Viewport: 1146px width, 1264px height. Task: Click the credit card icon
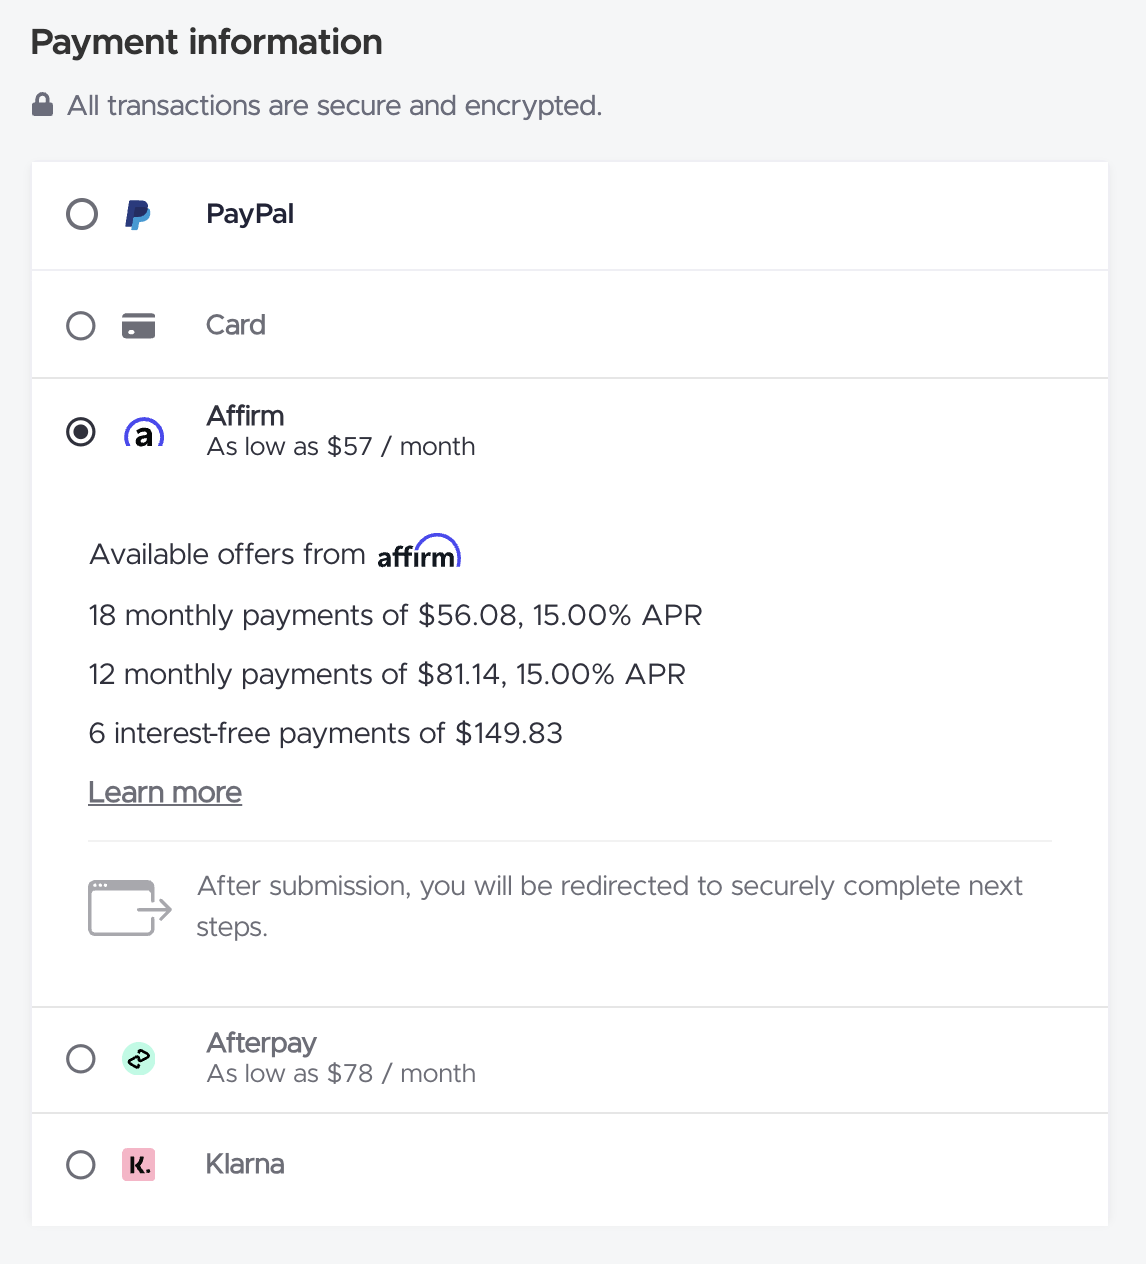click(x=138, y=326)
